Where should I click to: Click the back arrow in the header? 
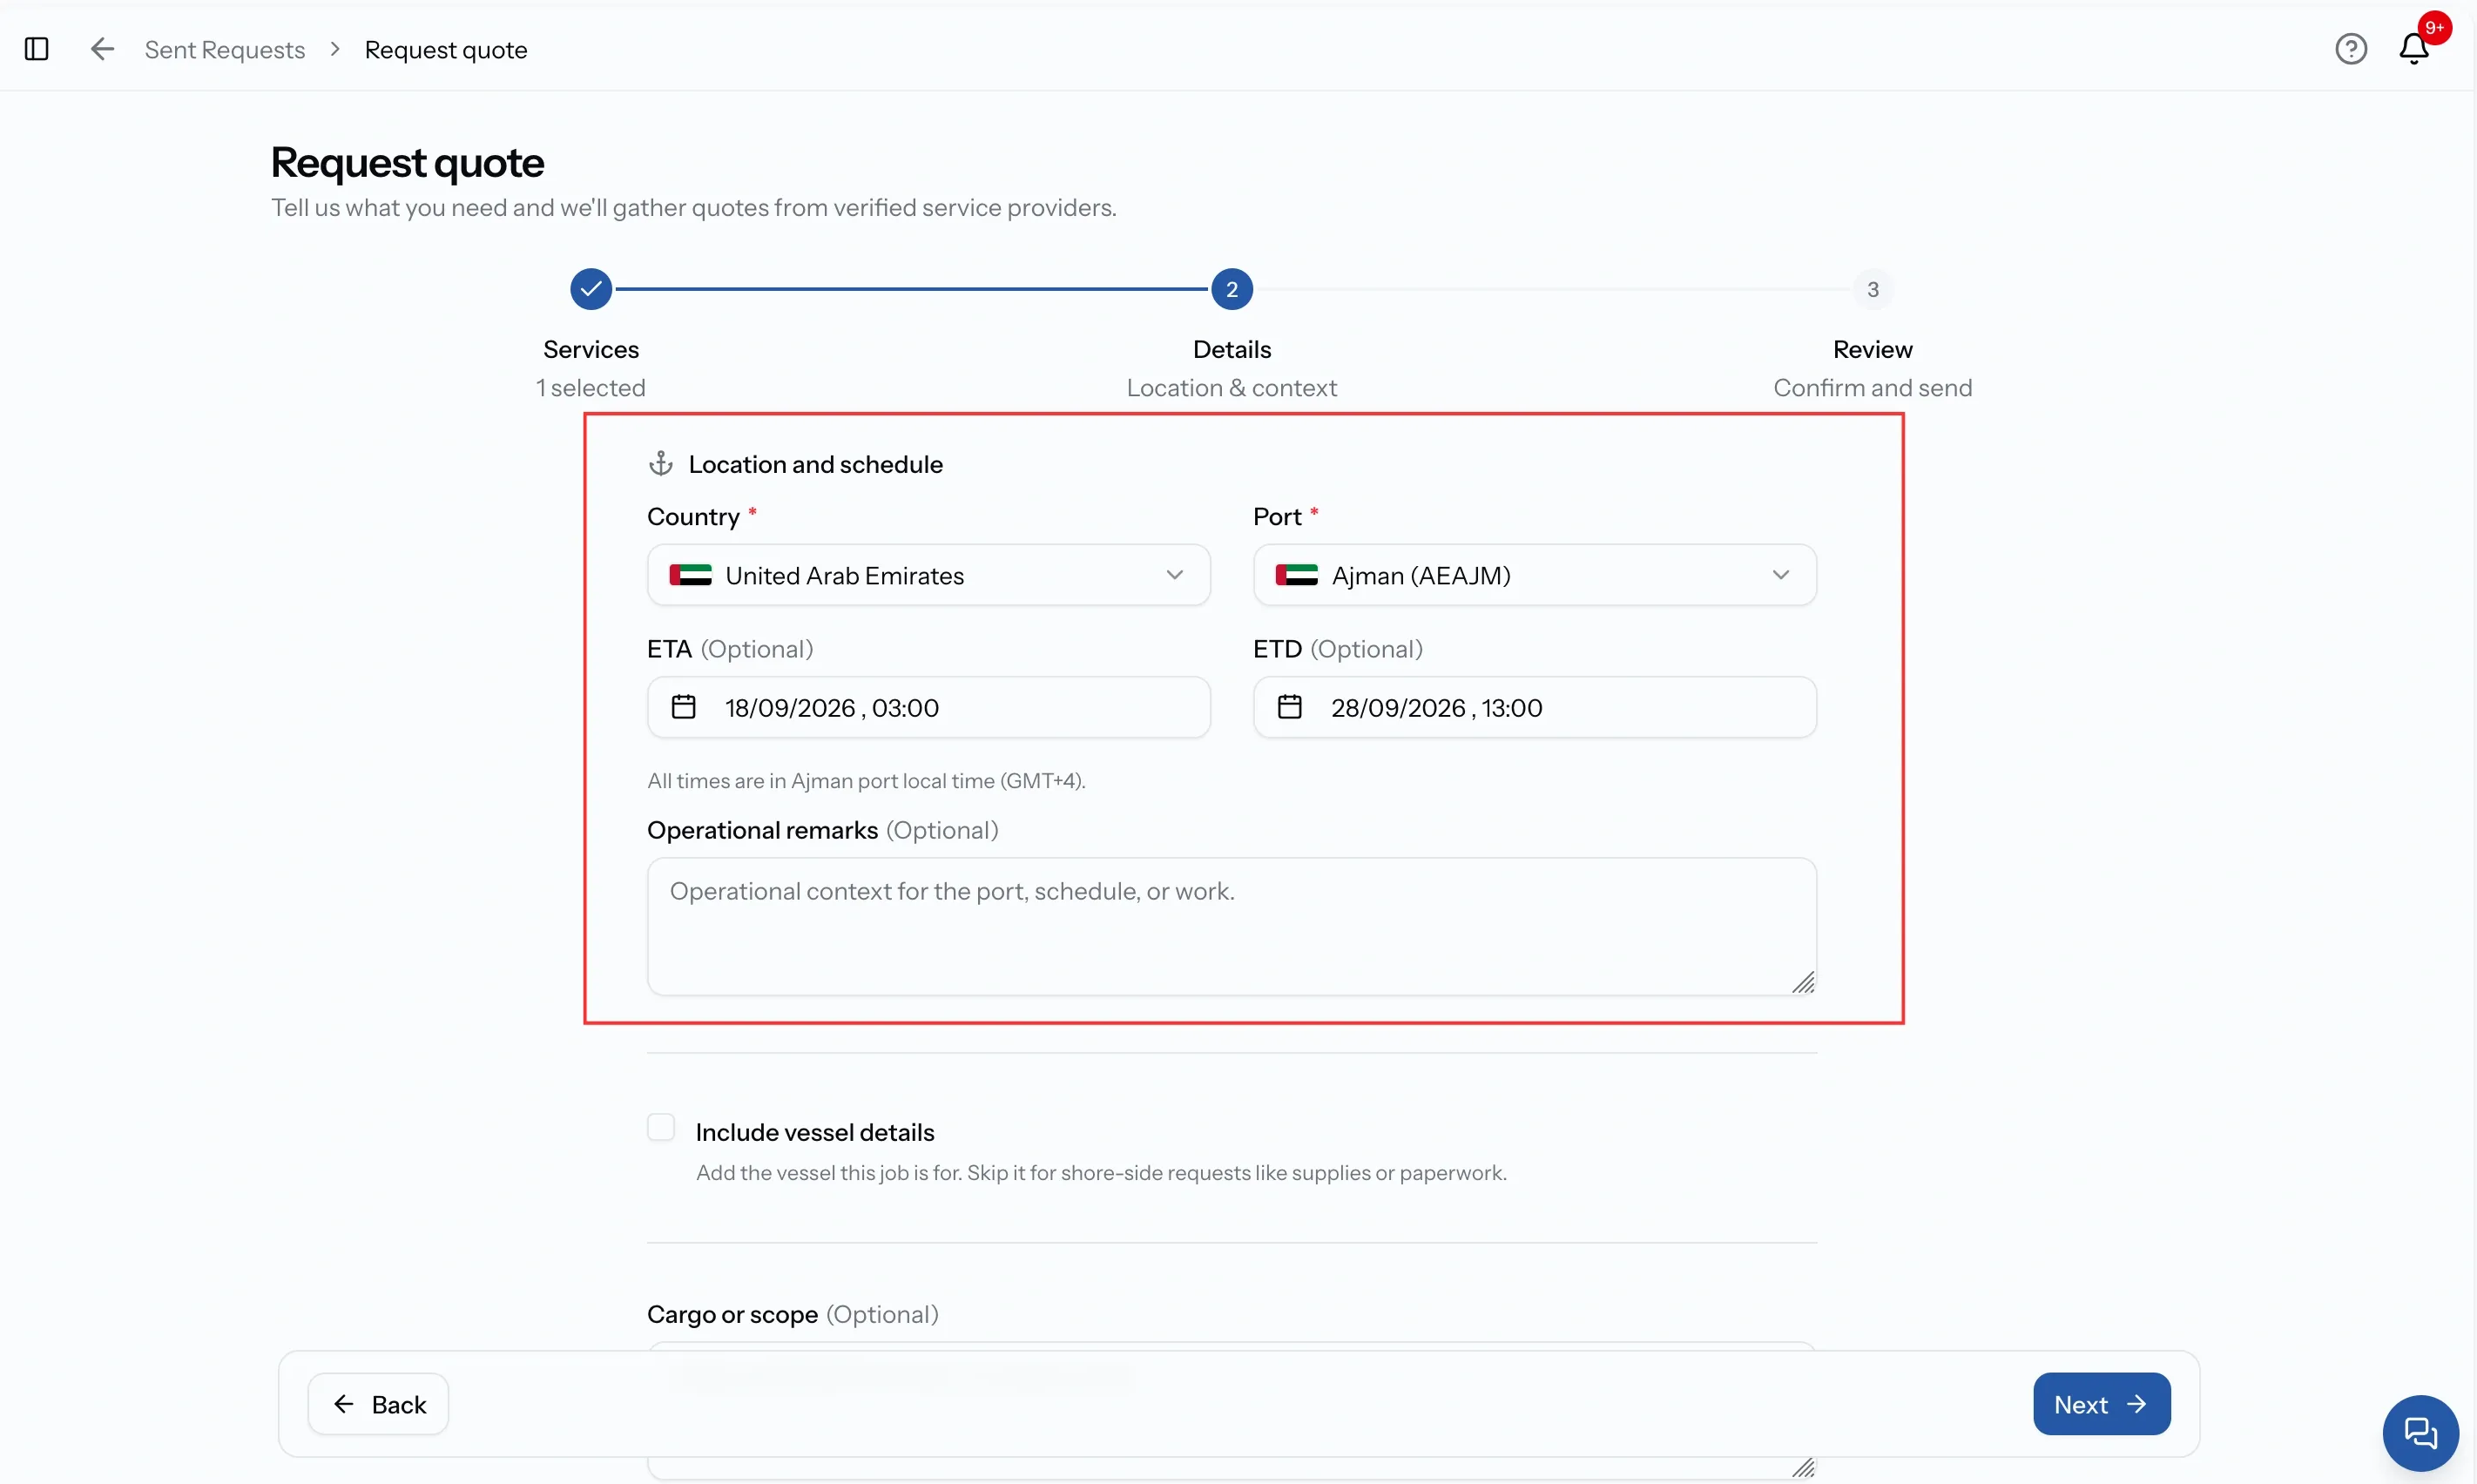[x=102, y=49]
